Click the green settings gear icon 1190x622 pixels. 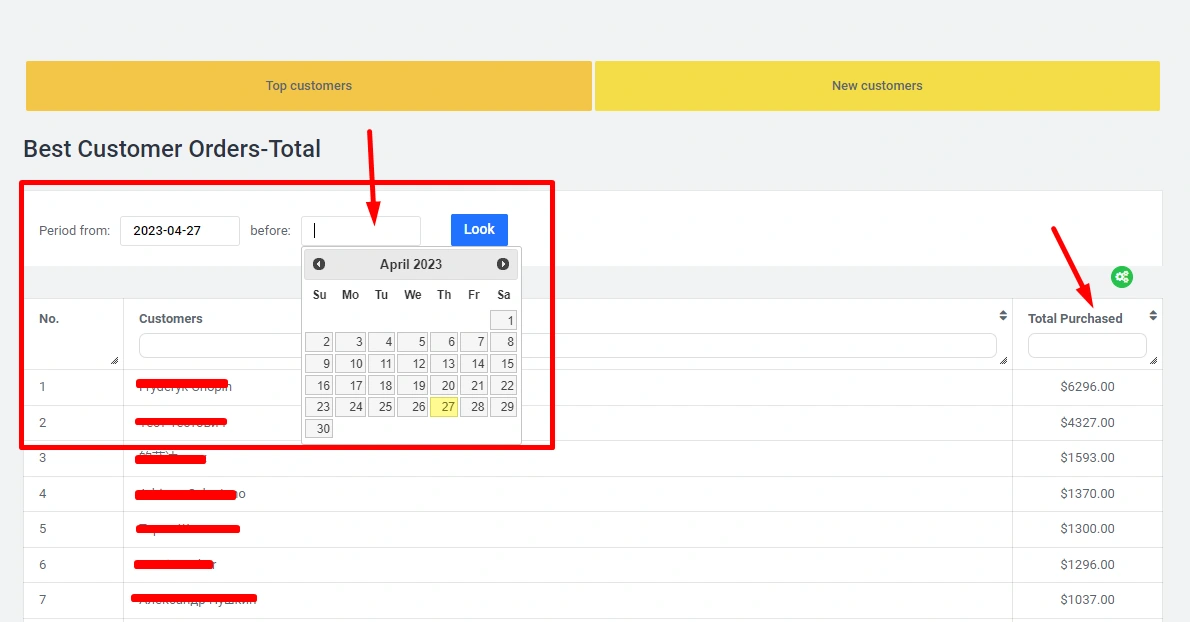(x=1122, y=277)
